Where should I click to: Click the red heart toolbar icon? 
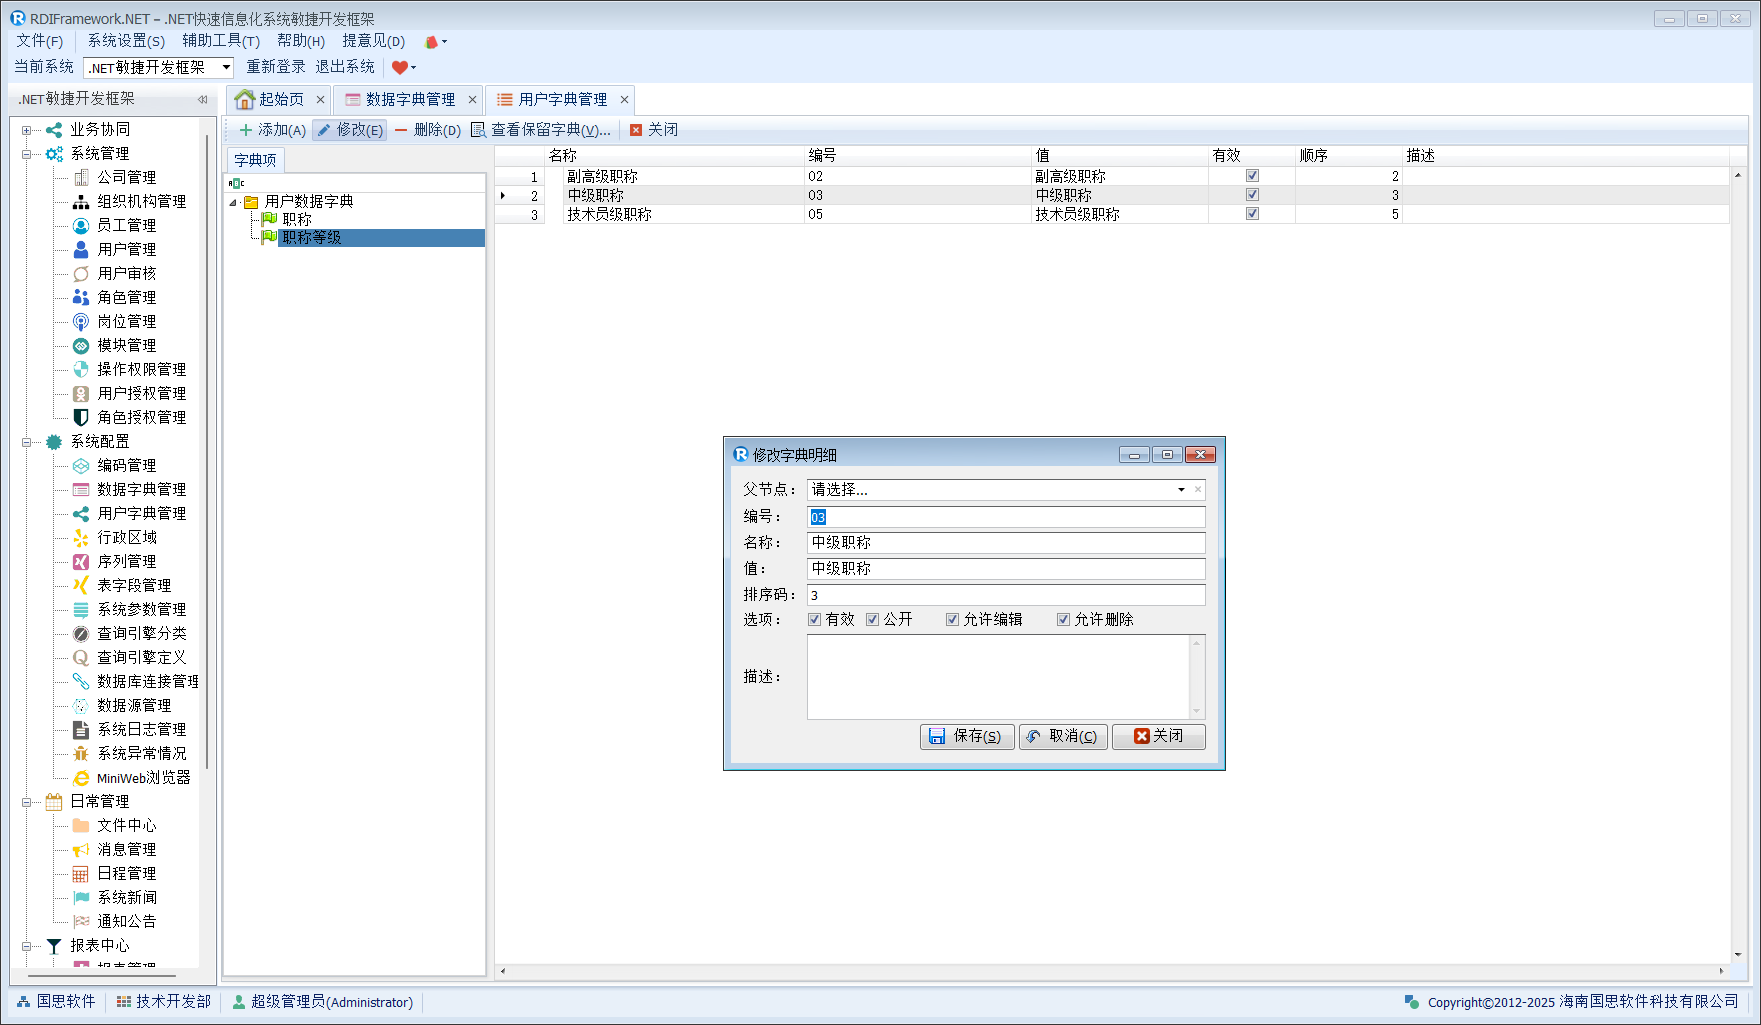400,67
